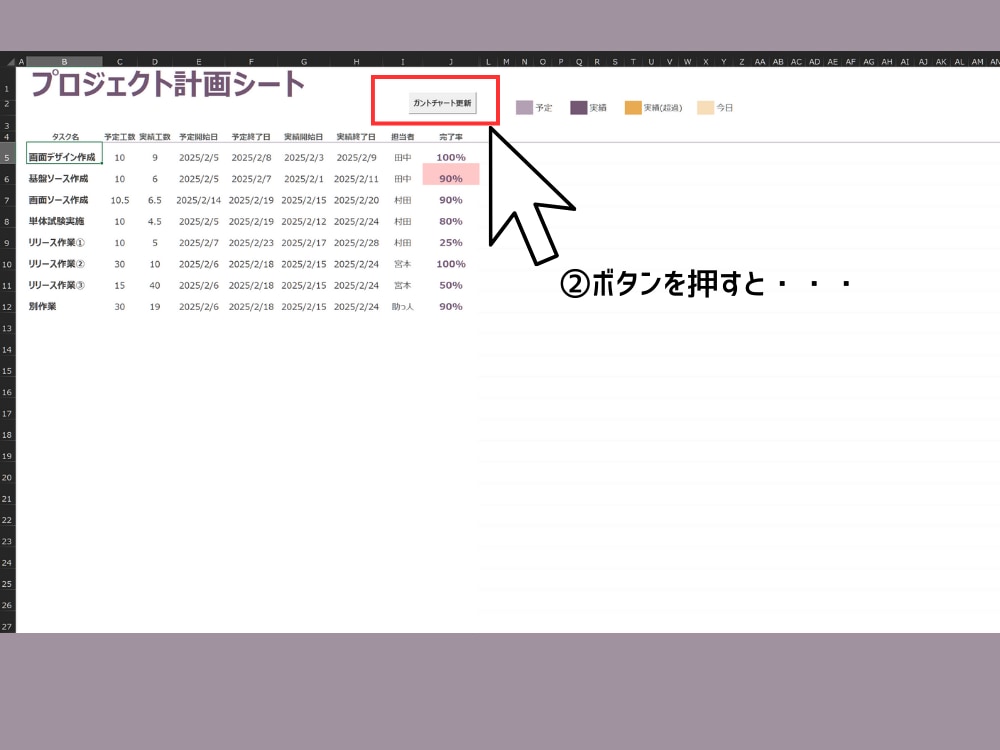Image resolution: width=1000 pixels, height=750 pixels.
Task: Click the 2025/2/20 actual end date
Action: pos(356,200)
